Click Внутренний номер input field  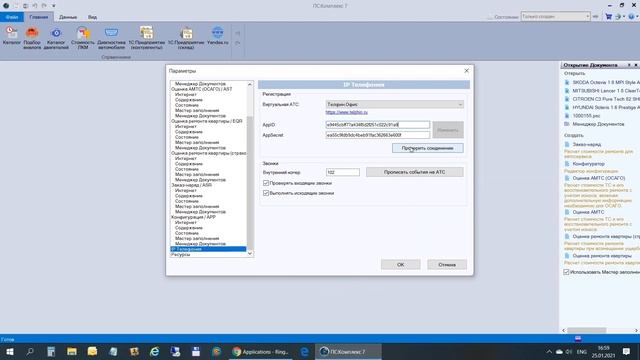click(342, 172)
